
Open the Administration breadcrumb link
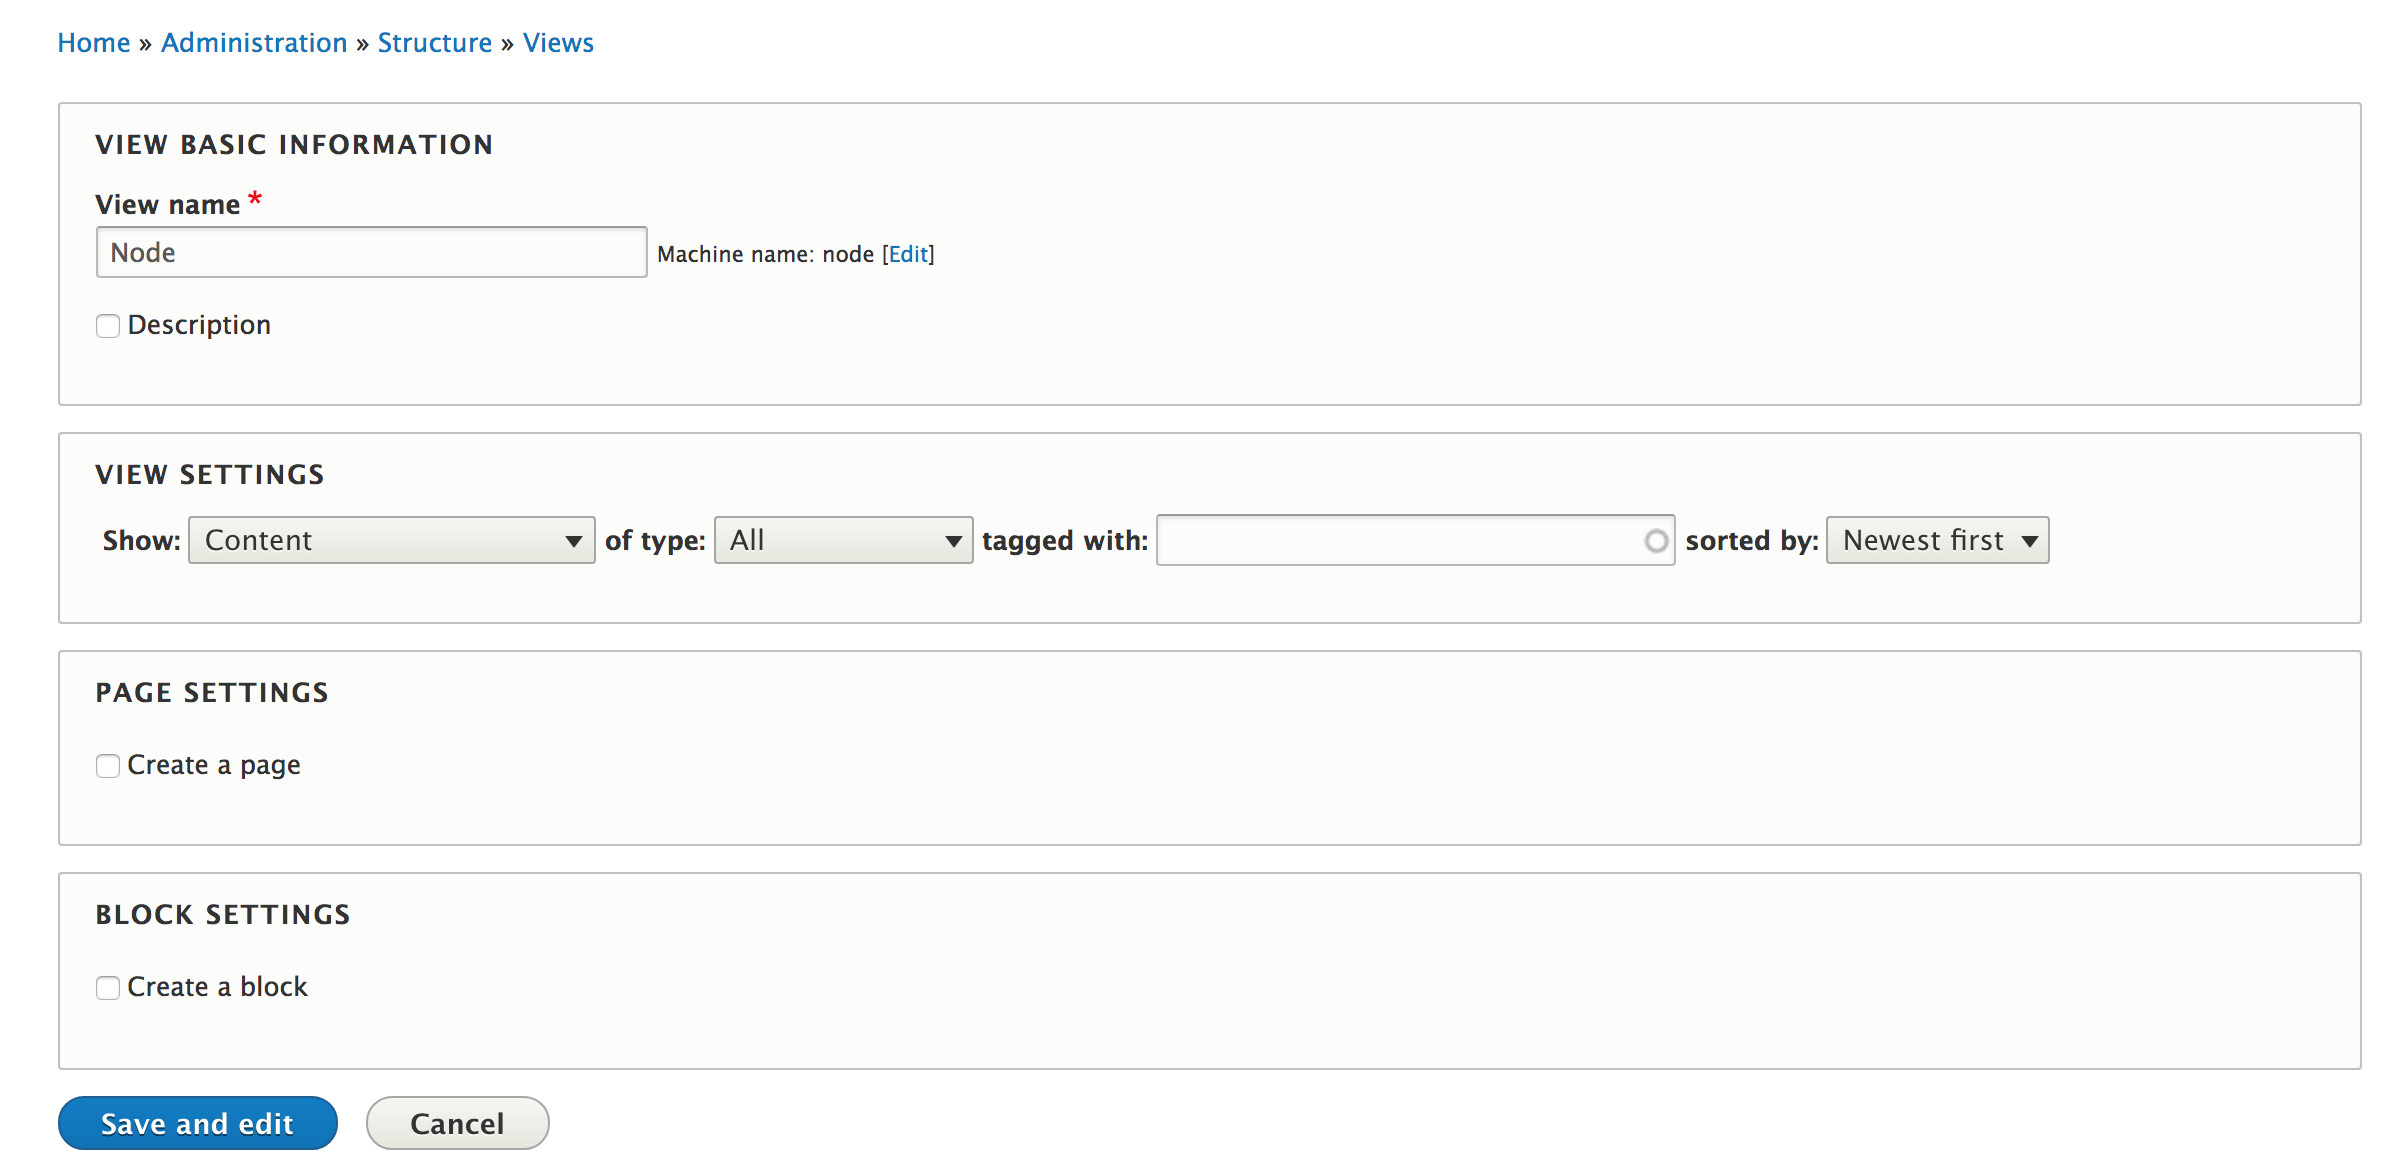[254, 42]
